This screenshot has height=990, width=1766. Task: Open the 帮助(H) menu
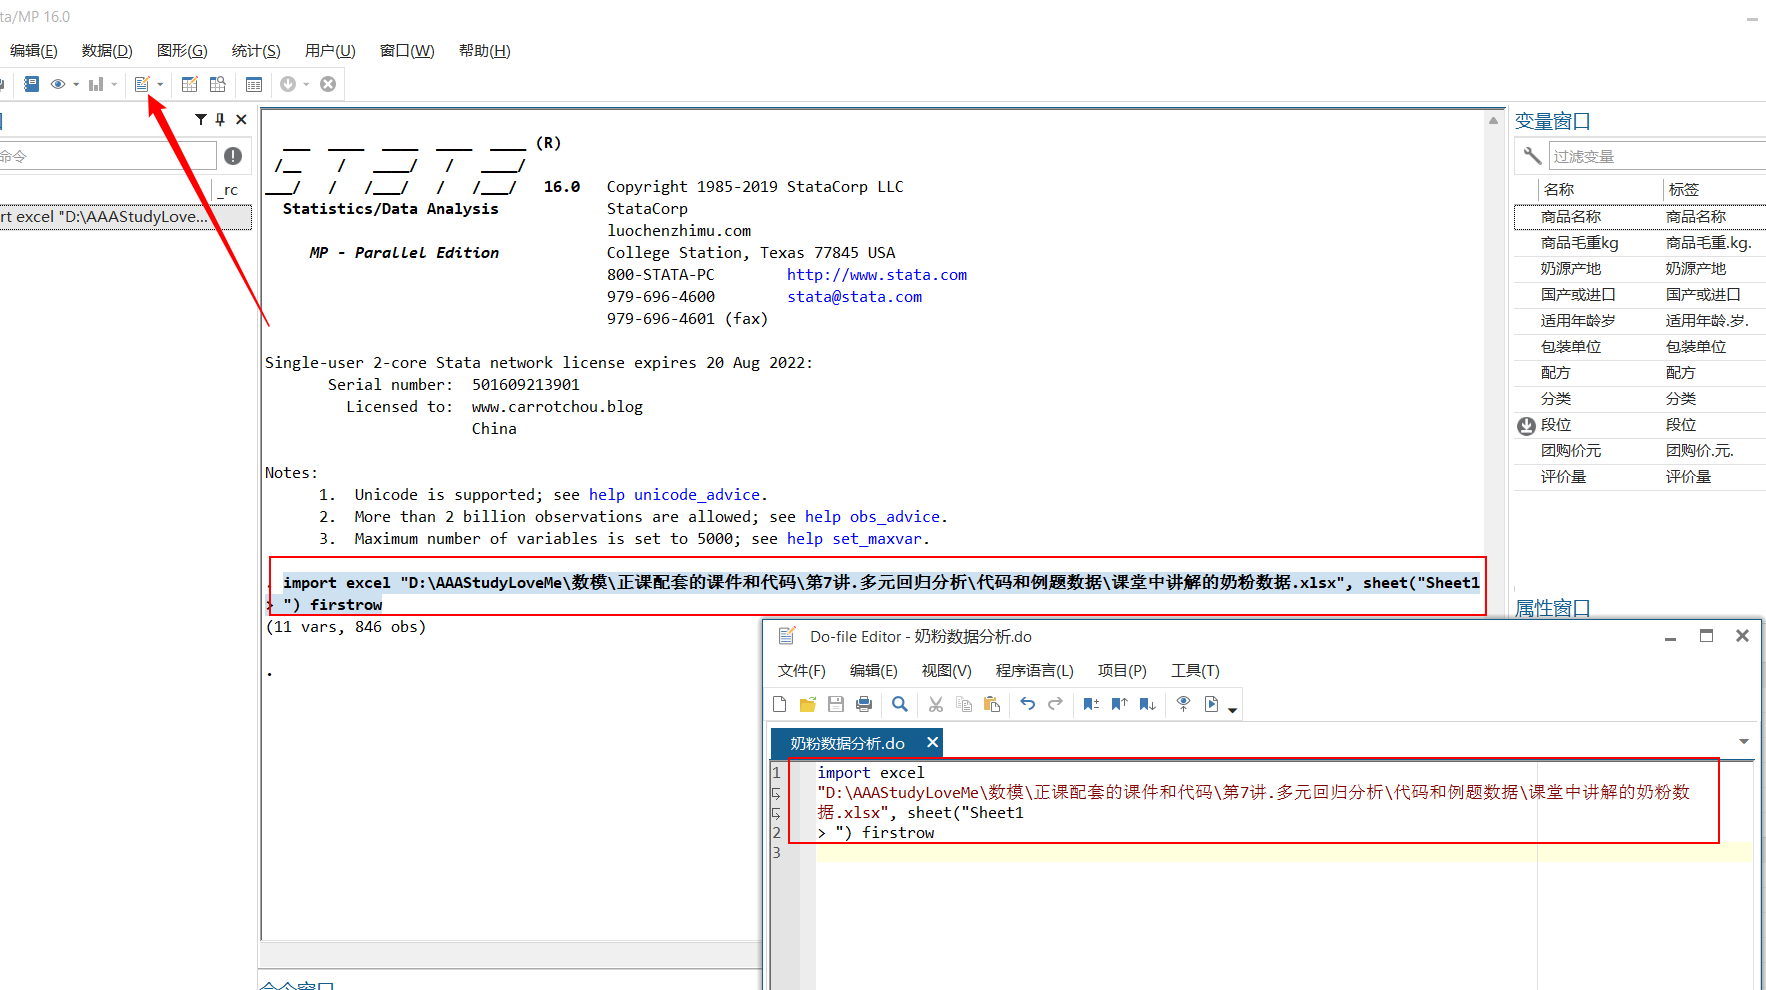[x=484, y=51]
